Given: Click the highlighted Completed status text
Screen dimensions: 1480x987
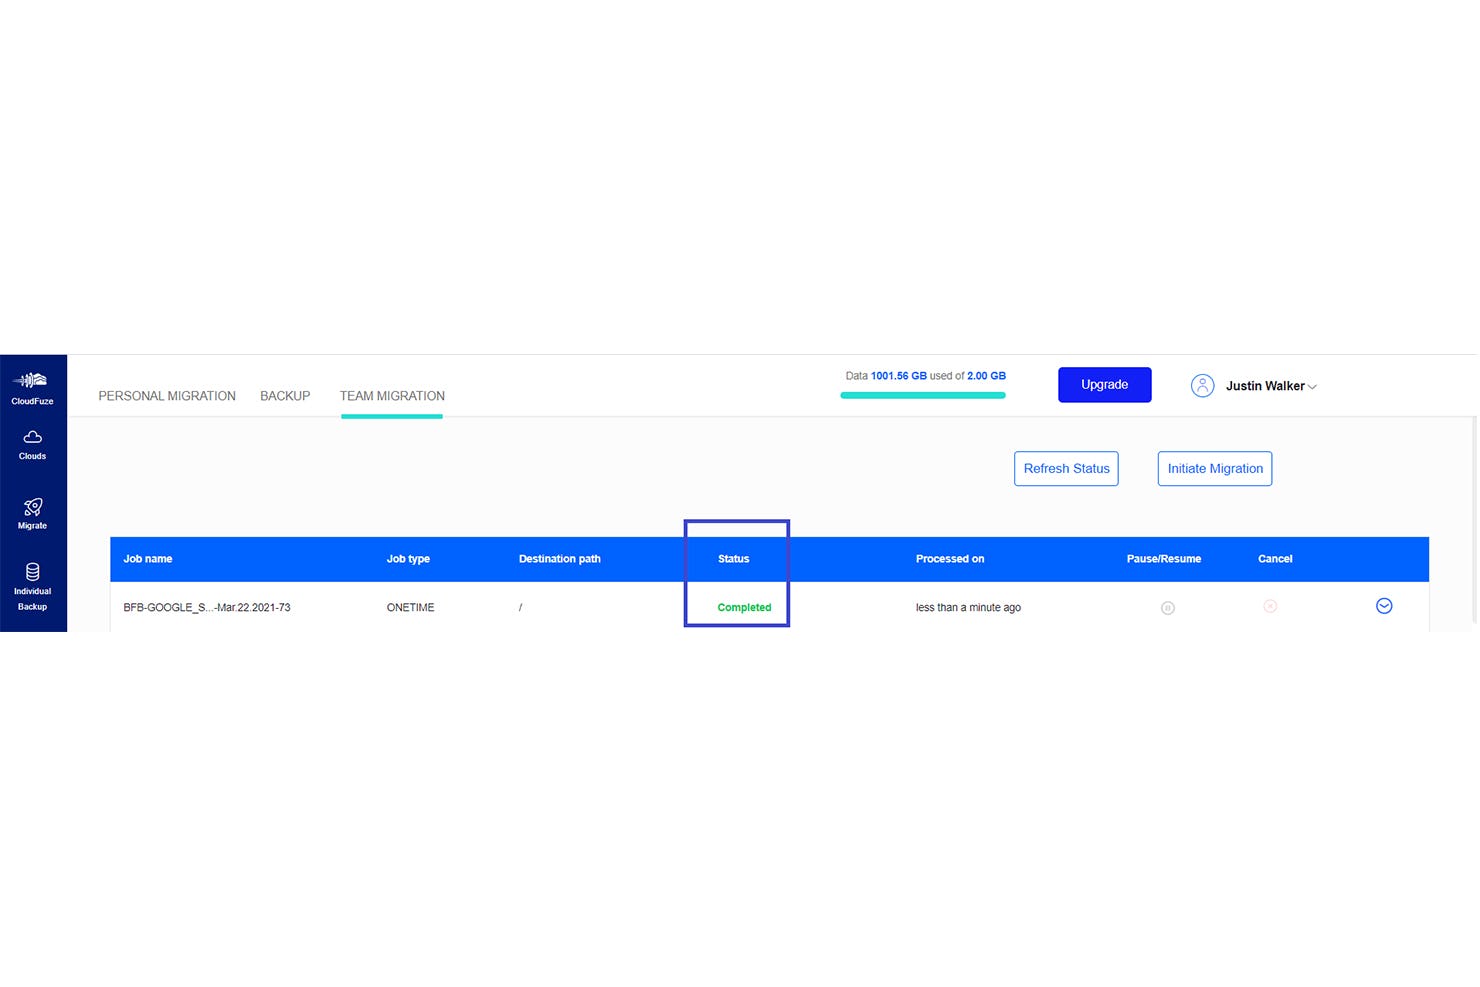Looking at the screenshot, I should (744, 607).
